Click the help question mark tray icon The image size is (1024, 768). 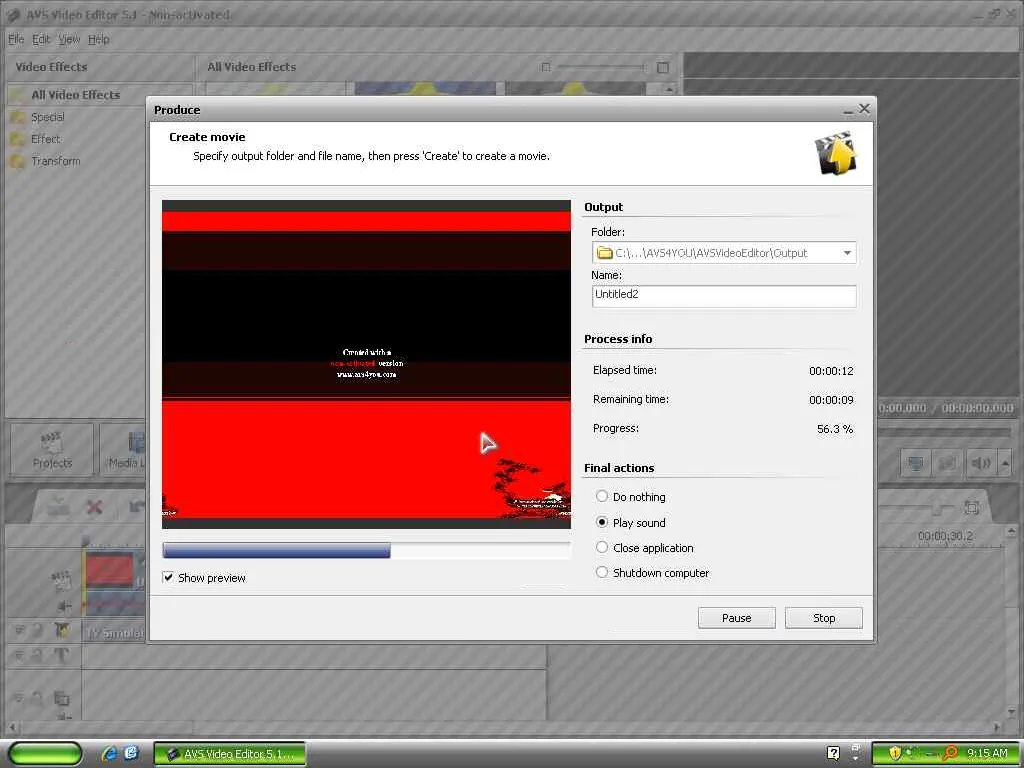coord(833,753)
